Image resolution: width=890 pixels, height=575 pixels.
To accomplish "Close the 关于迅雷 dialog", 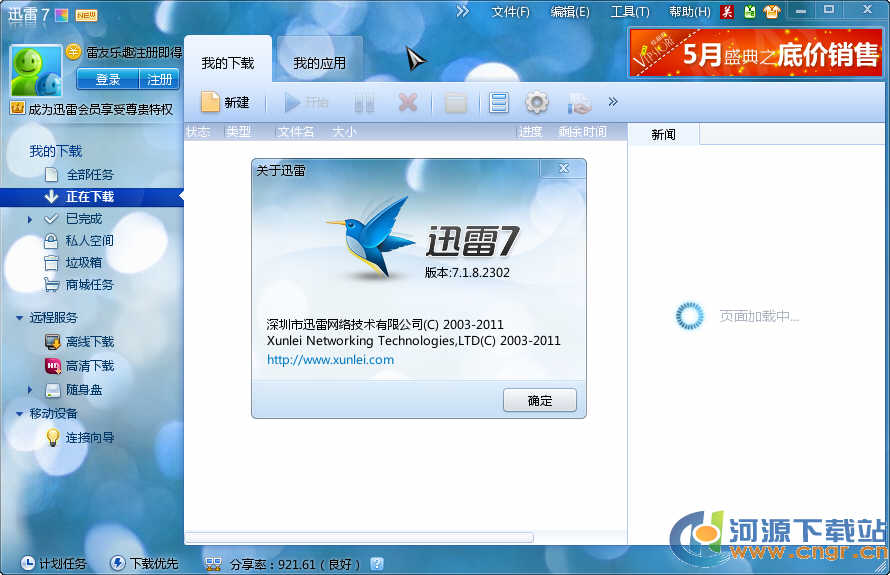I will tap(563, 168).
